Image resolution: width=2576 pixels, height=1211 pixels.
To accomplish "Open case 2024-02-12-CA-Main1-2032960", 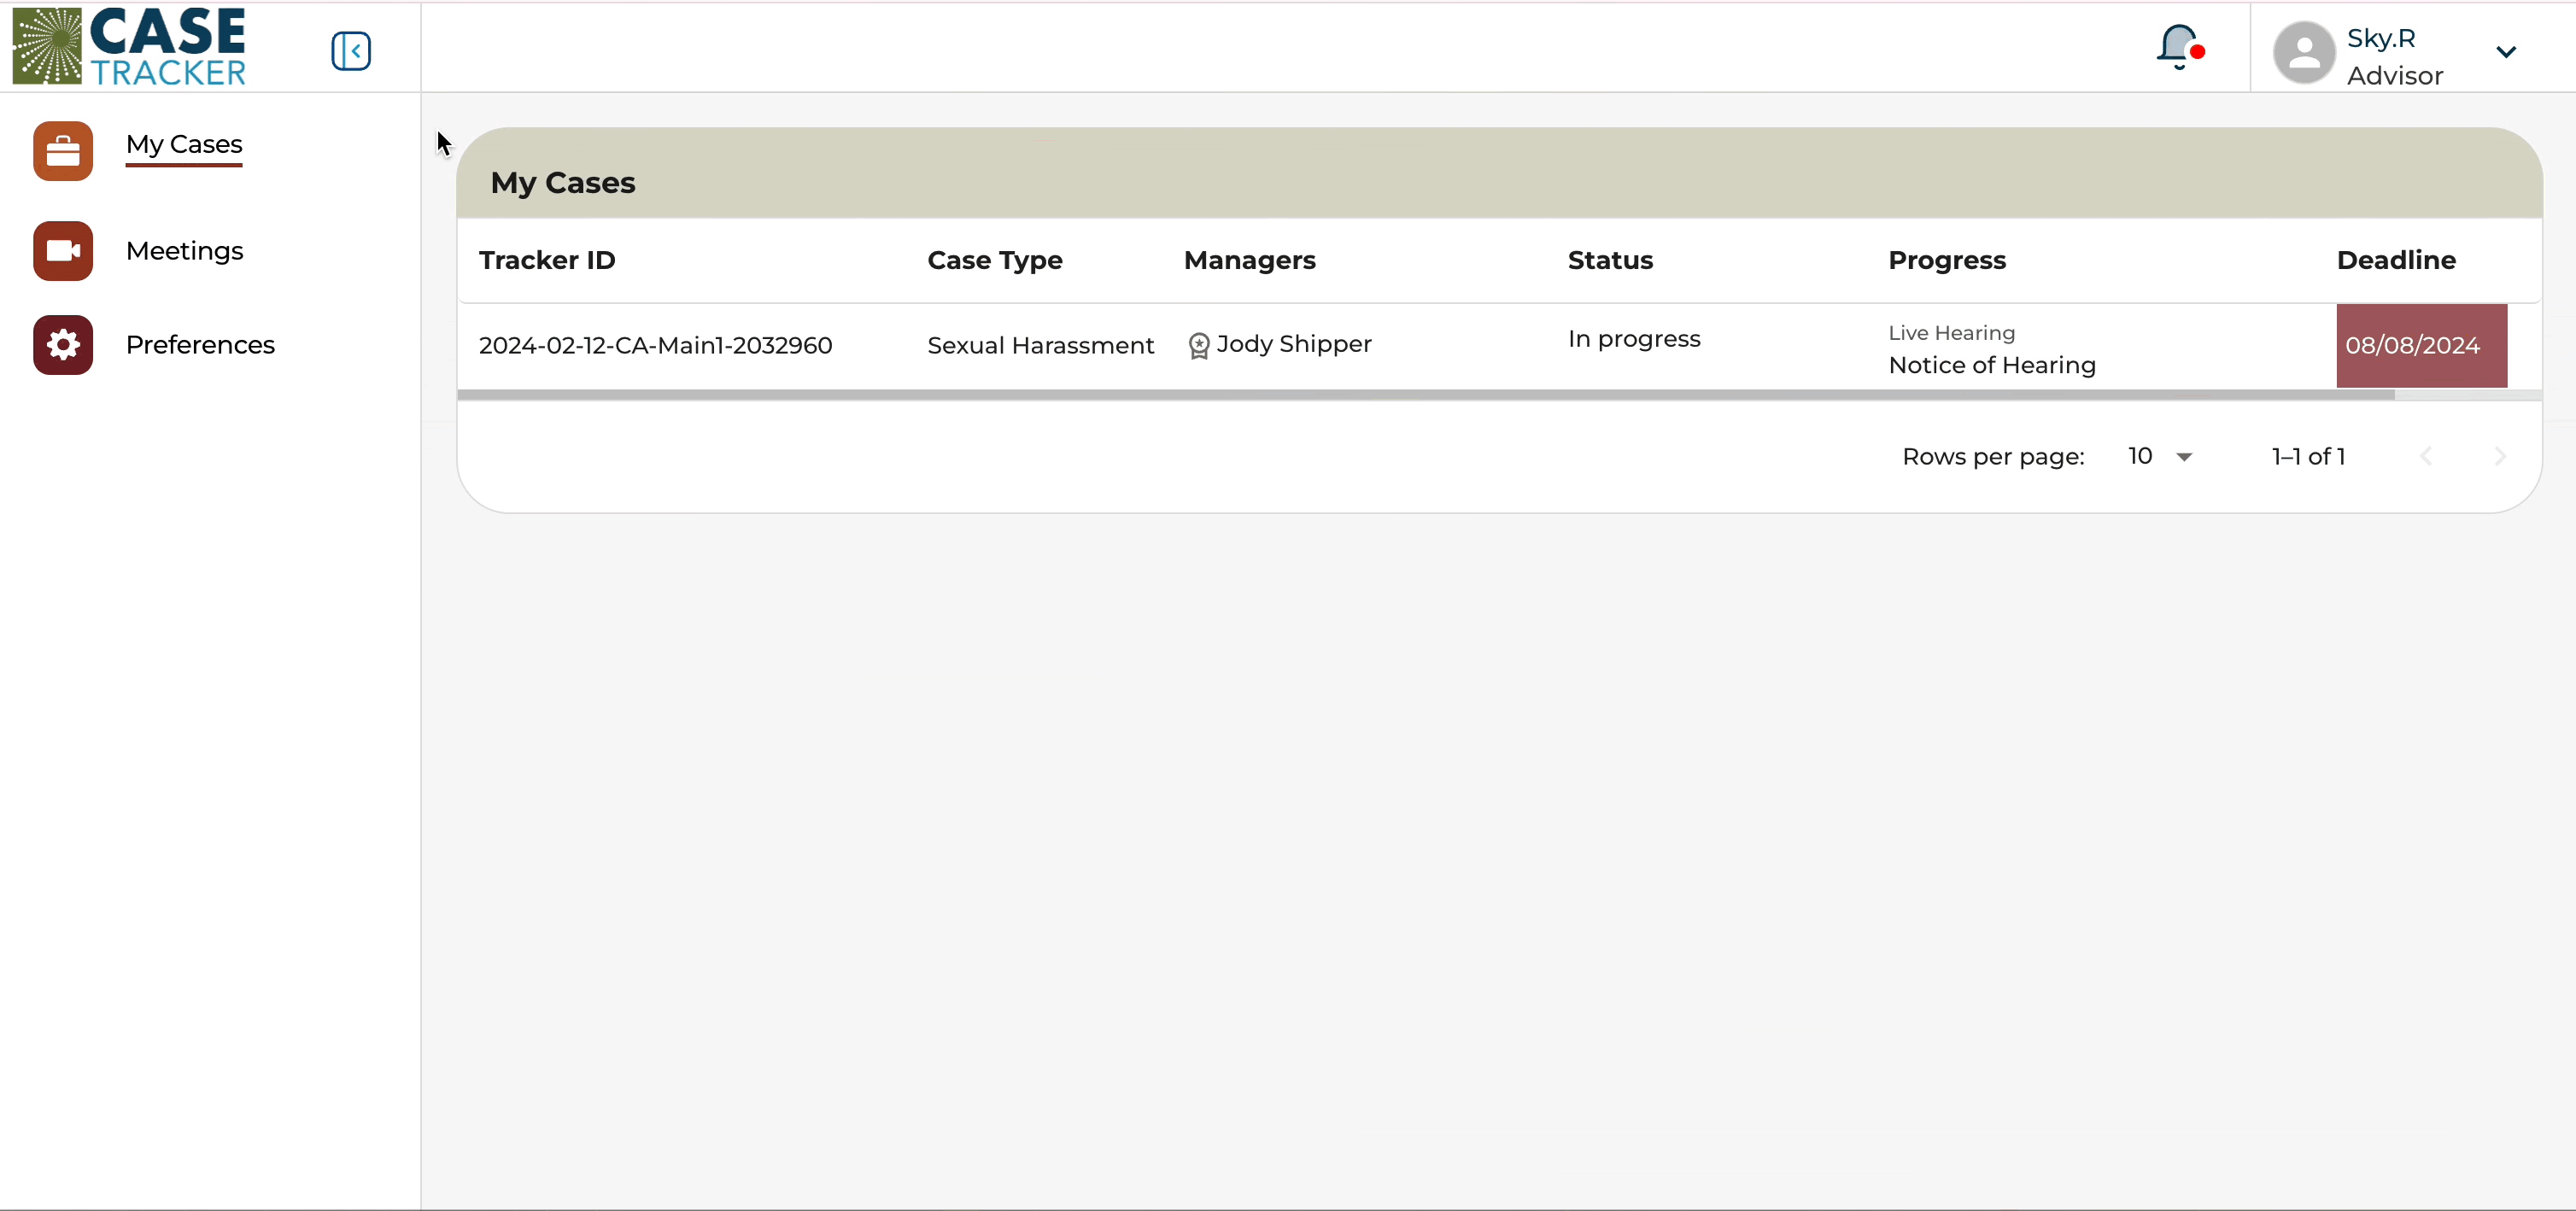I will (x=654, y=343).
